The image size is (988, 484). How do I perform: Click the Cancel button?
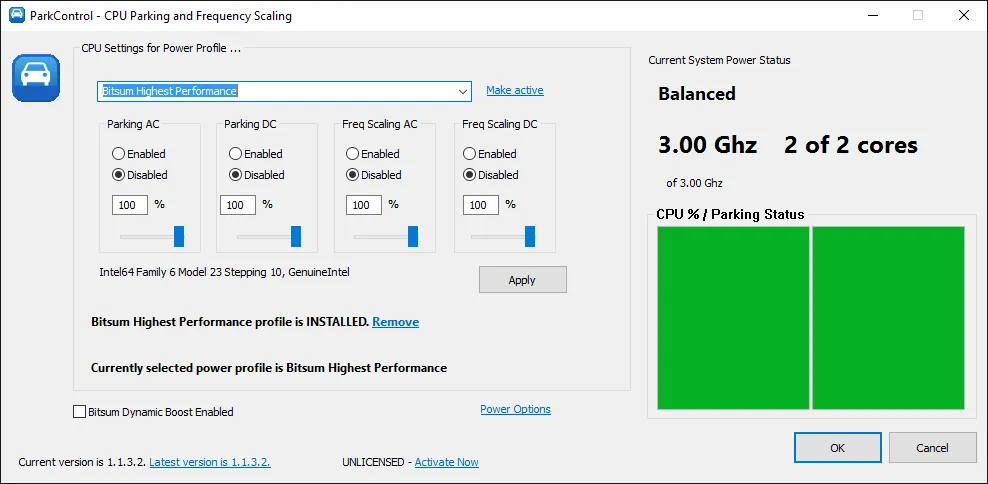932,448
